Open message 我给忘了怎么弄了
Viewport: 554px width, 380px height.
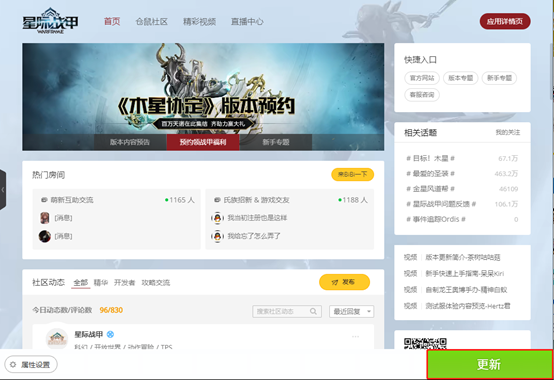[x=254, y=236]
